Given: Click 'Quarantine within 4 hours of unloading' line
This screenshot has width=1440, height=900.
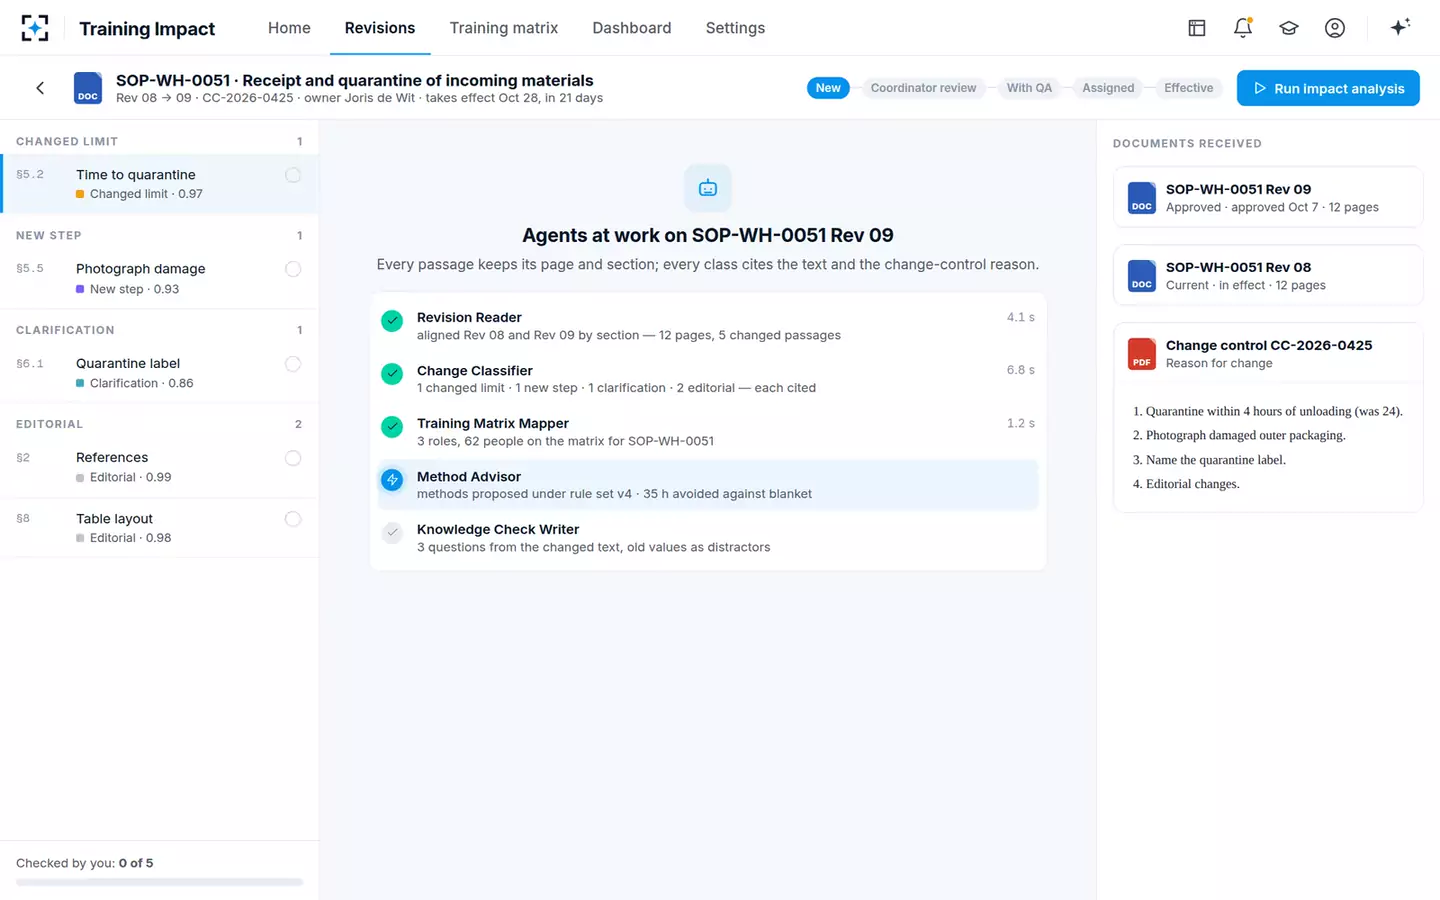Looking at the screenshot, I should coord(1274,411).
